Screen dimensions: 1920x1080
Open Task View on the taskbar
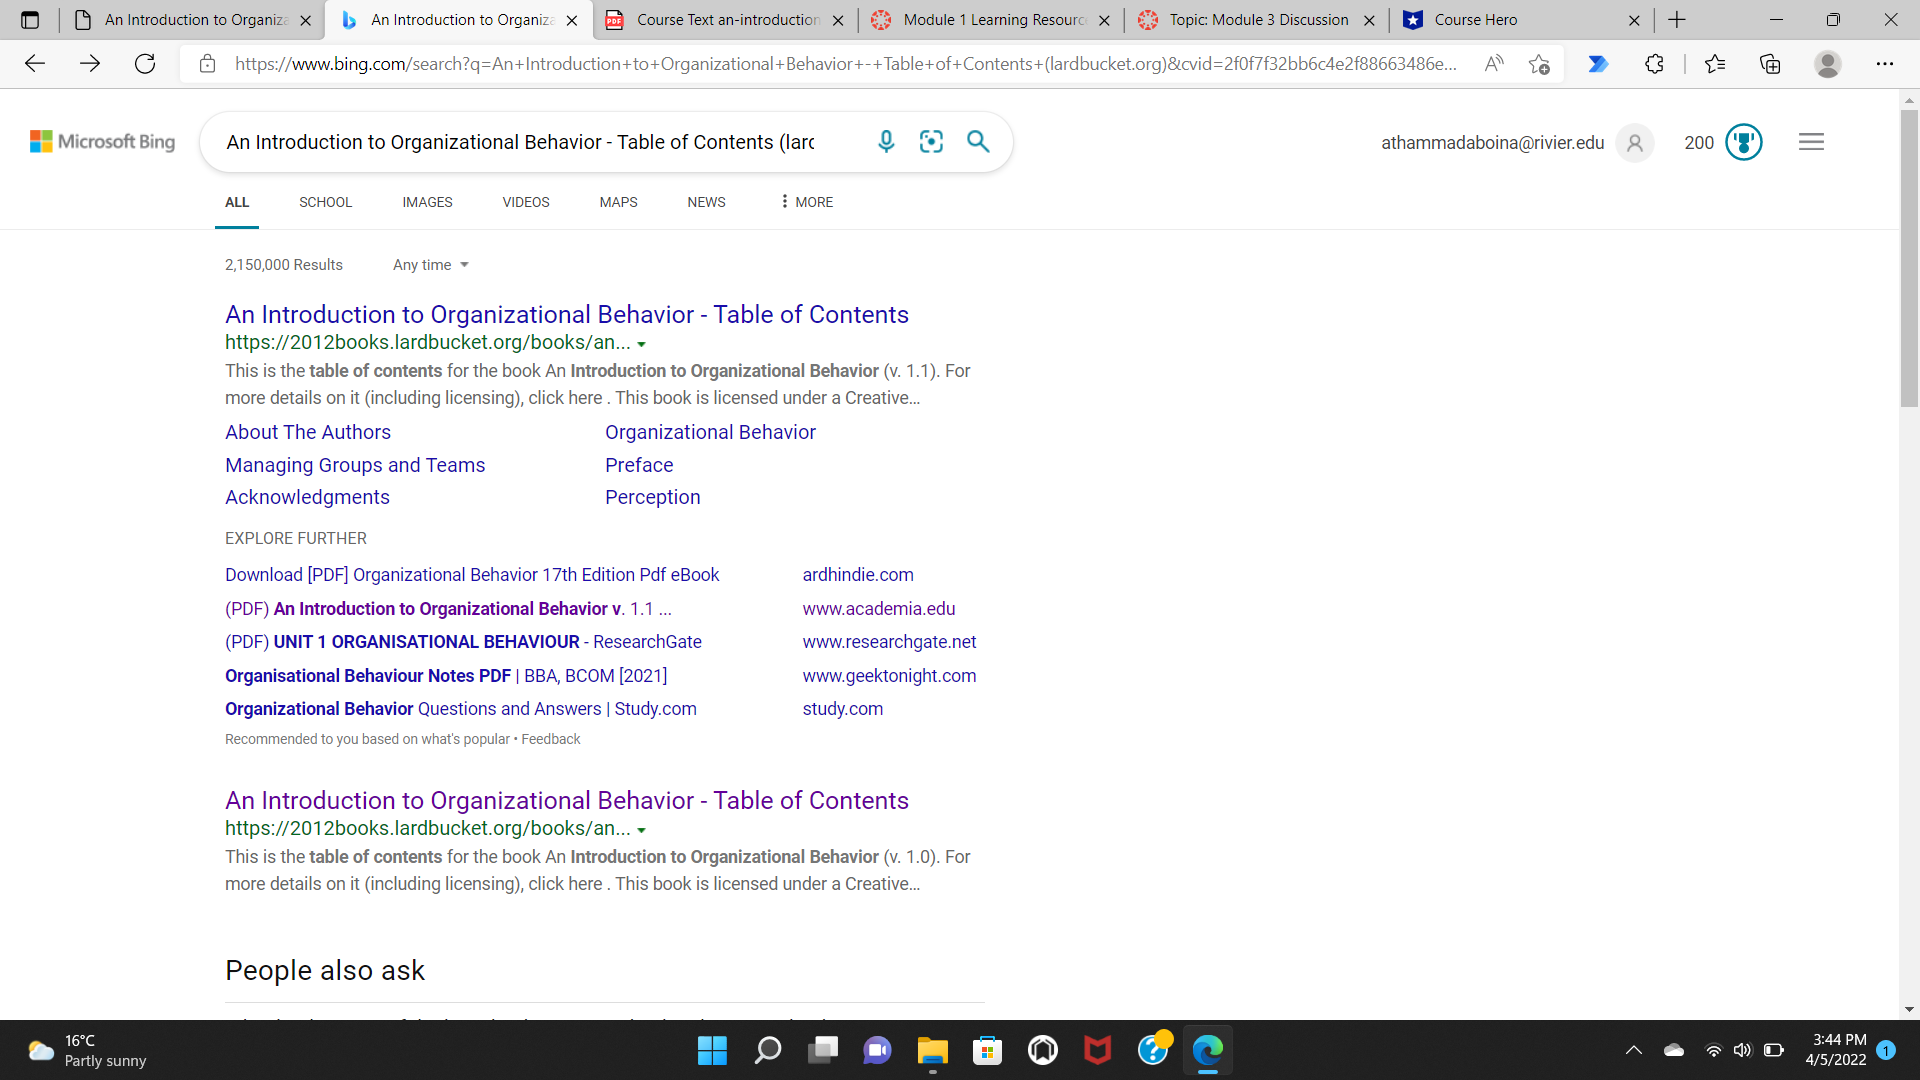822,1050
